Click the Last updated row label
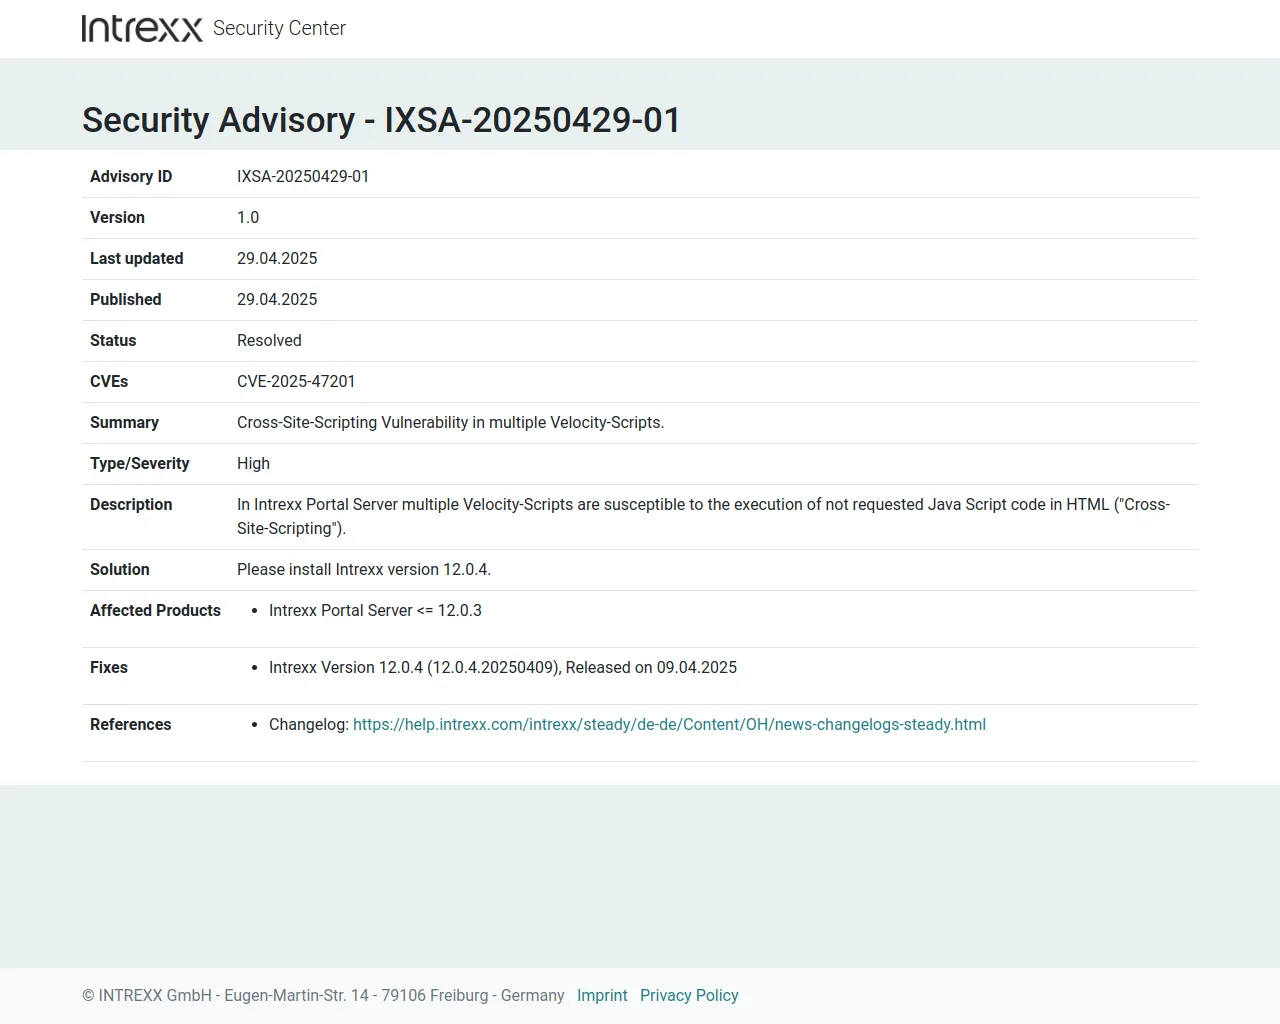The width and height of the screenshot is (1280, 1024). (x=136, y=258)
